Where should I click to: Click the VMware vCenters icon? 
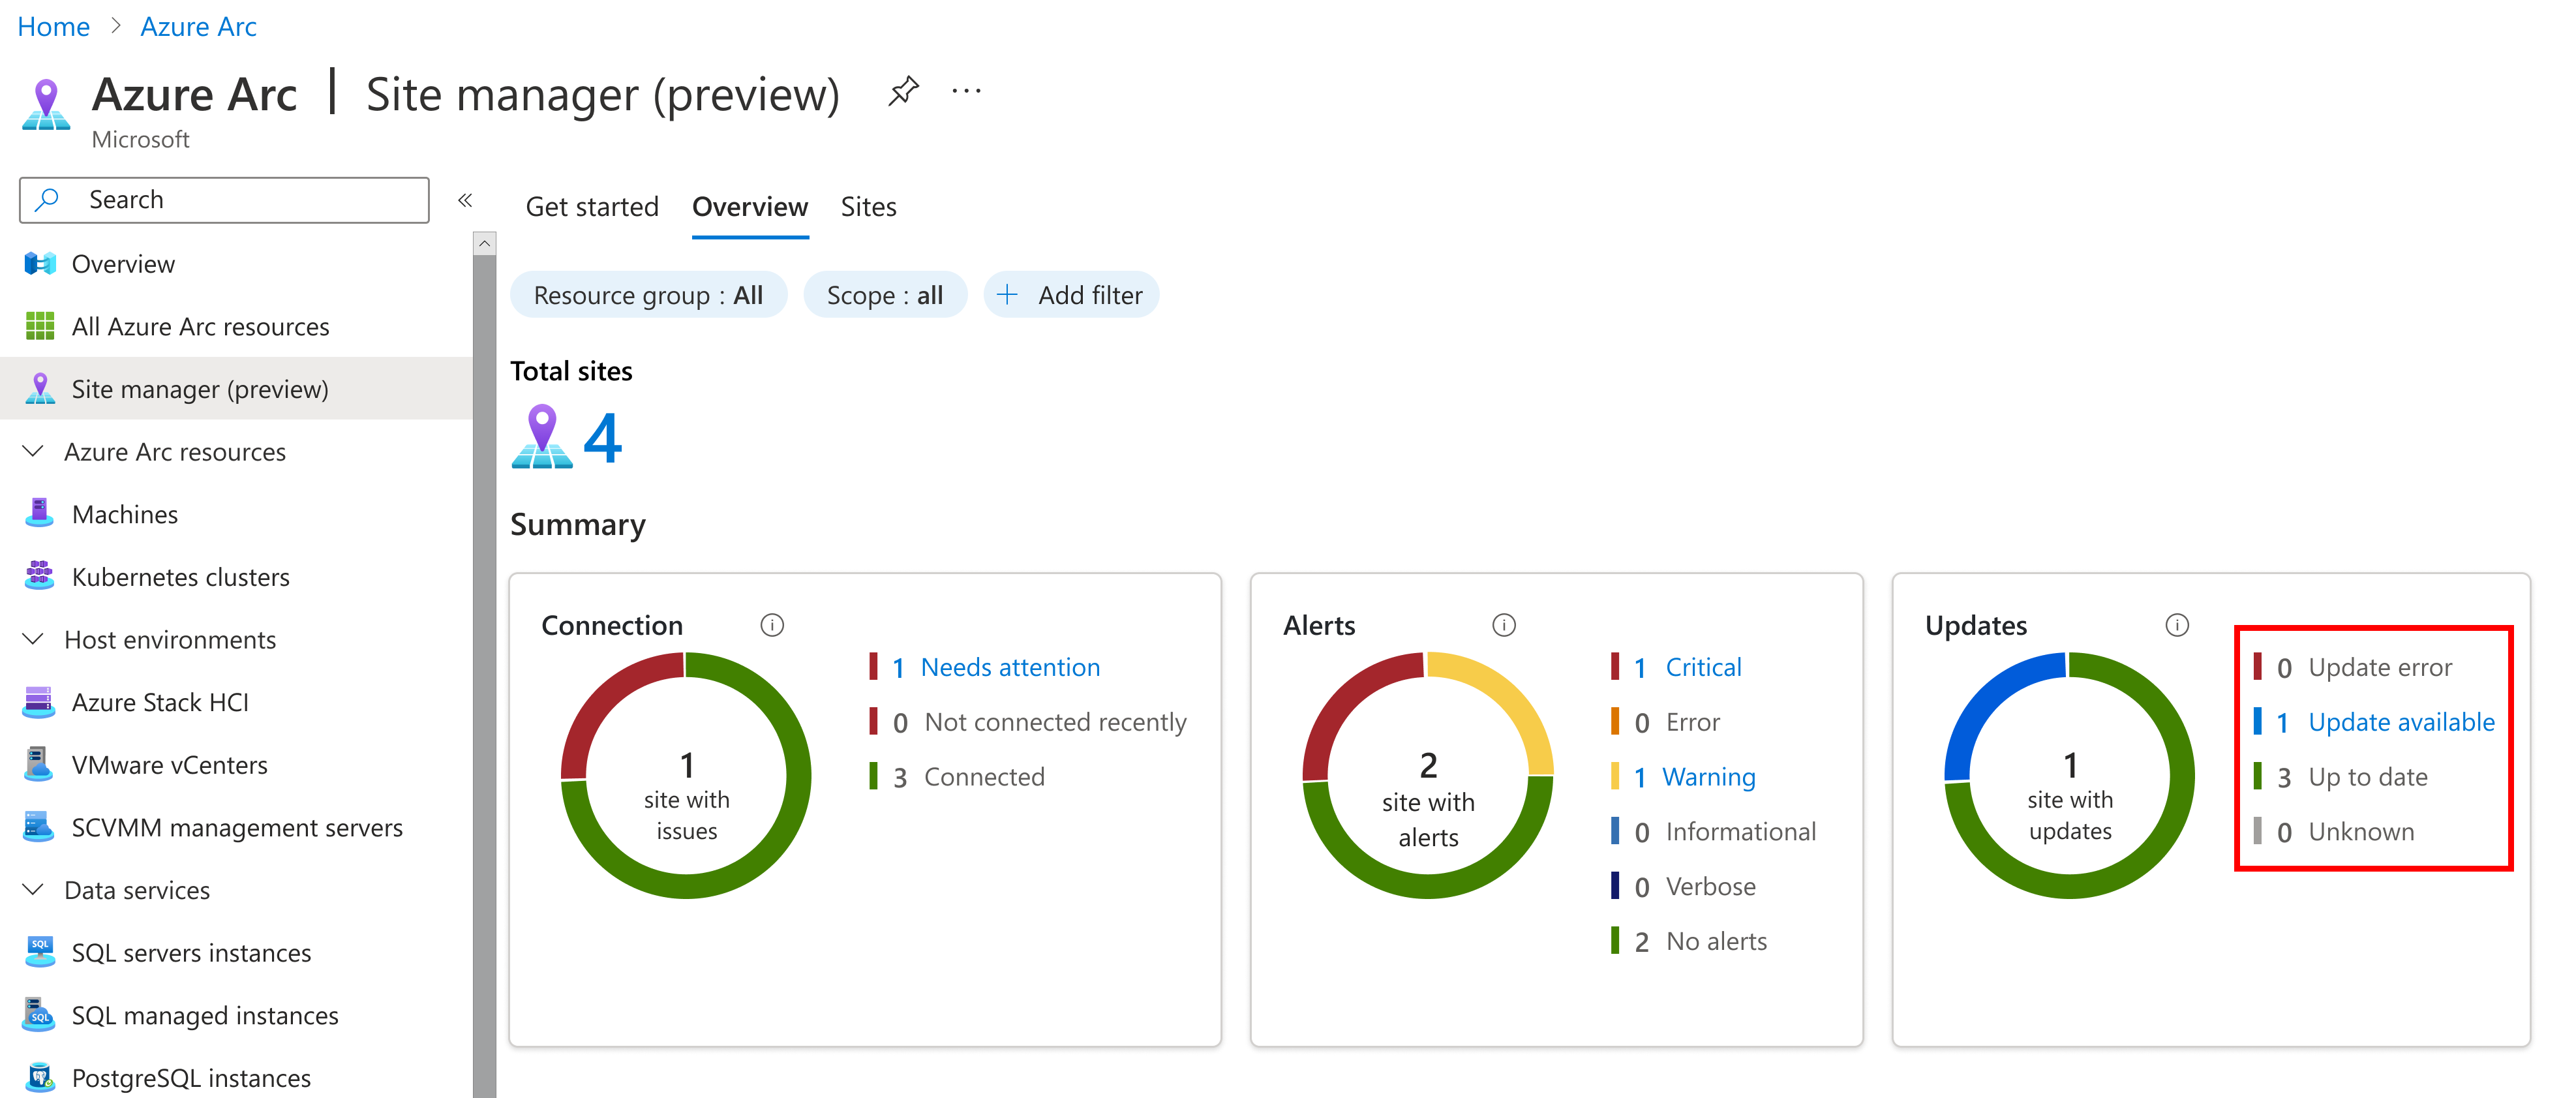click(x=39, y=765)
